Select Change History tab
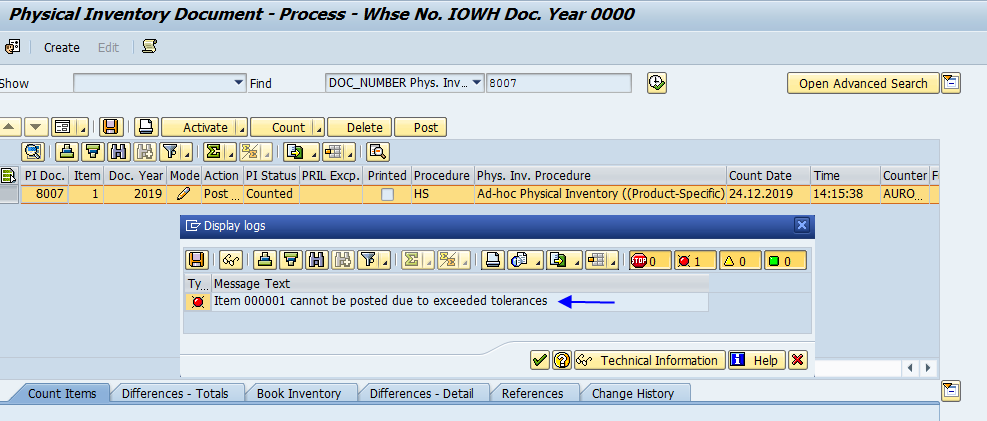987x421 pixels. pos(633,393)
